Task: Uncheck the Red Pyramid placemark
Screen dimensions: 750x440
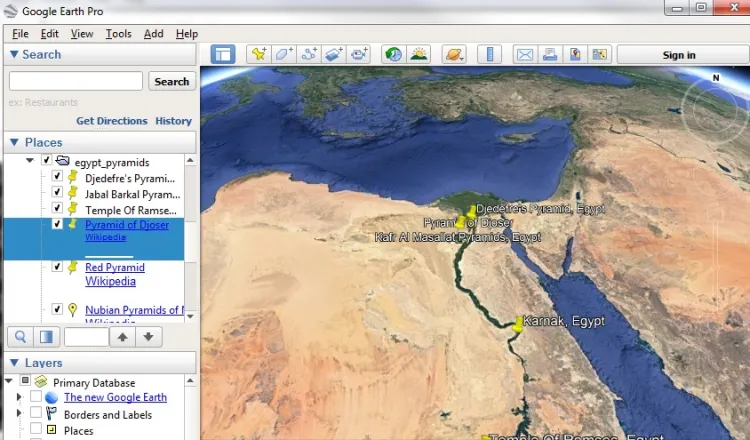Action: point(58,268)
